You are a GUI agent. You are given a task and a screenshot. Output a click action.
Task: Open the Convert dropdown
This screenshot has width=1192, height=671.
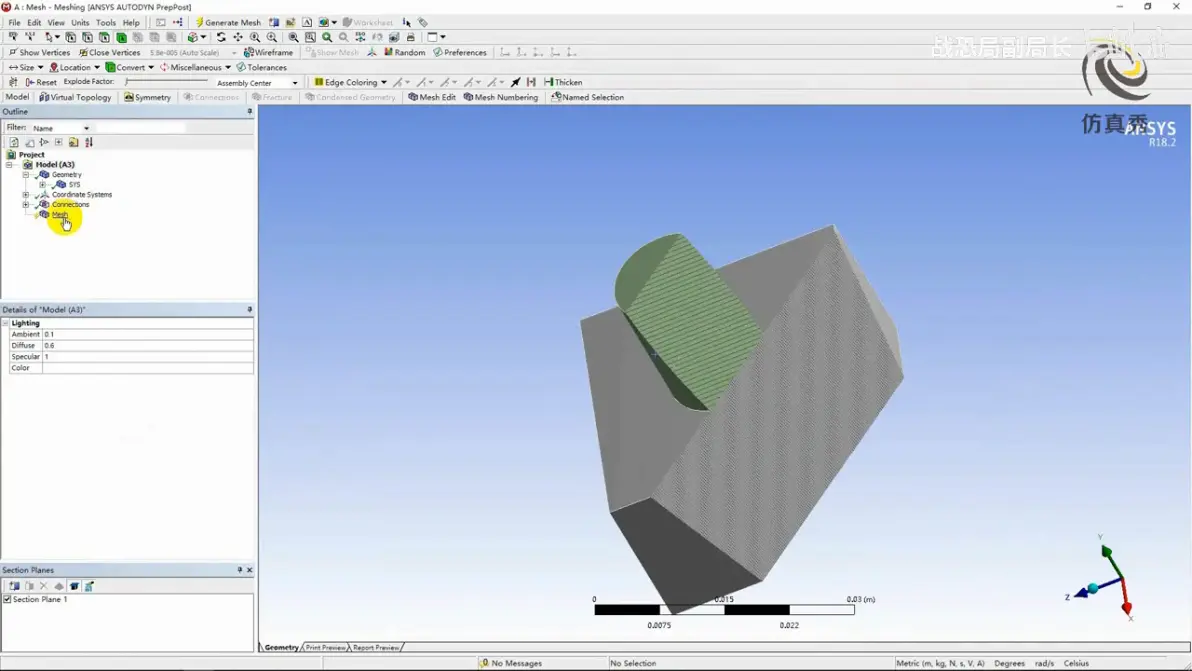130,68
